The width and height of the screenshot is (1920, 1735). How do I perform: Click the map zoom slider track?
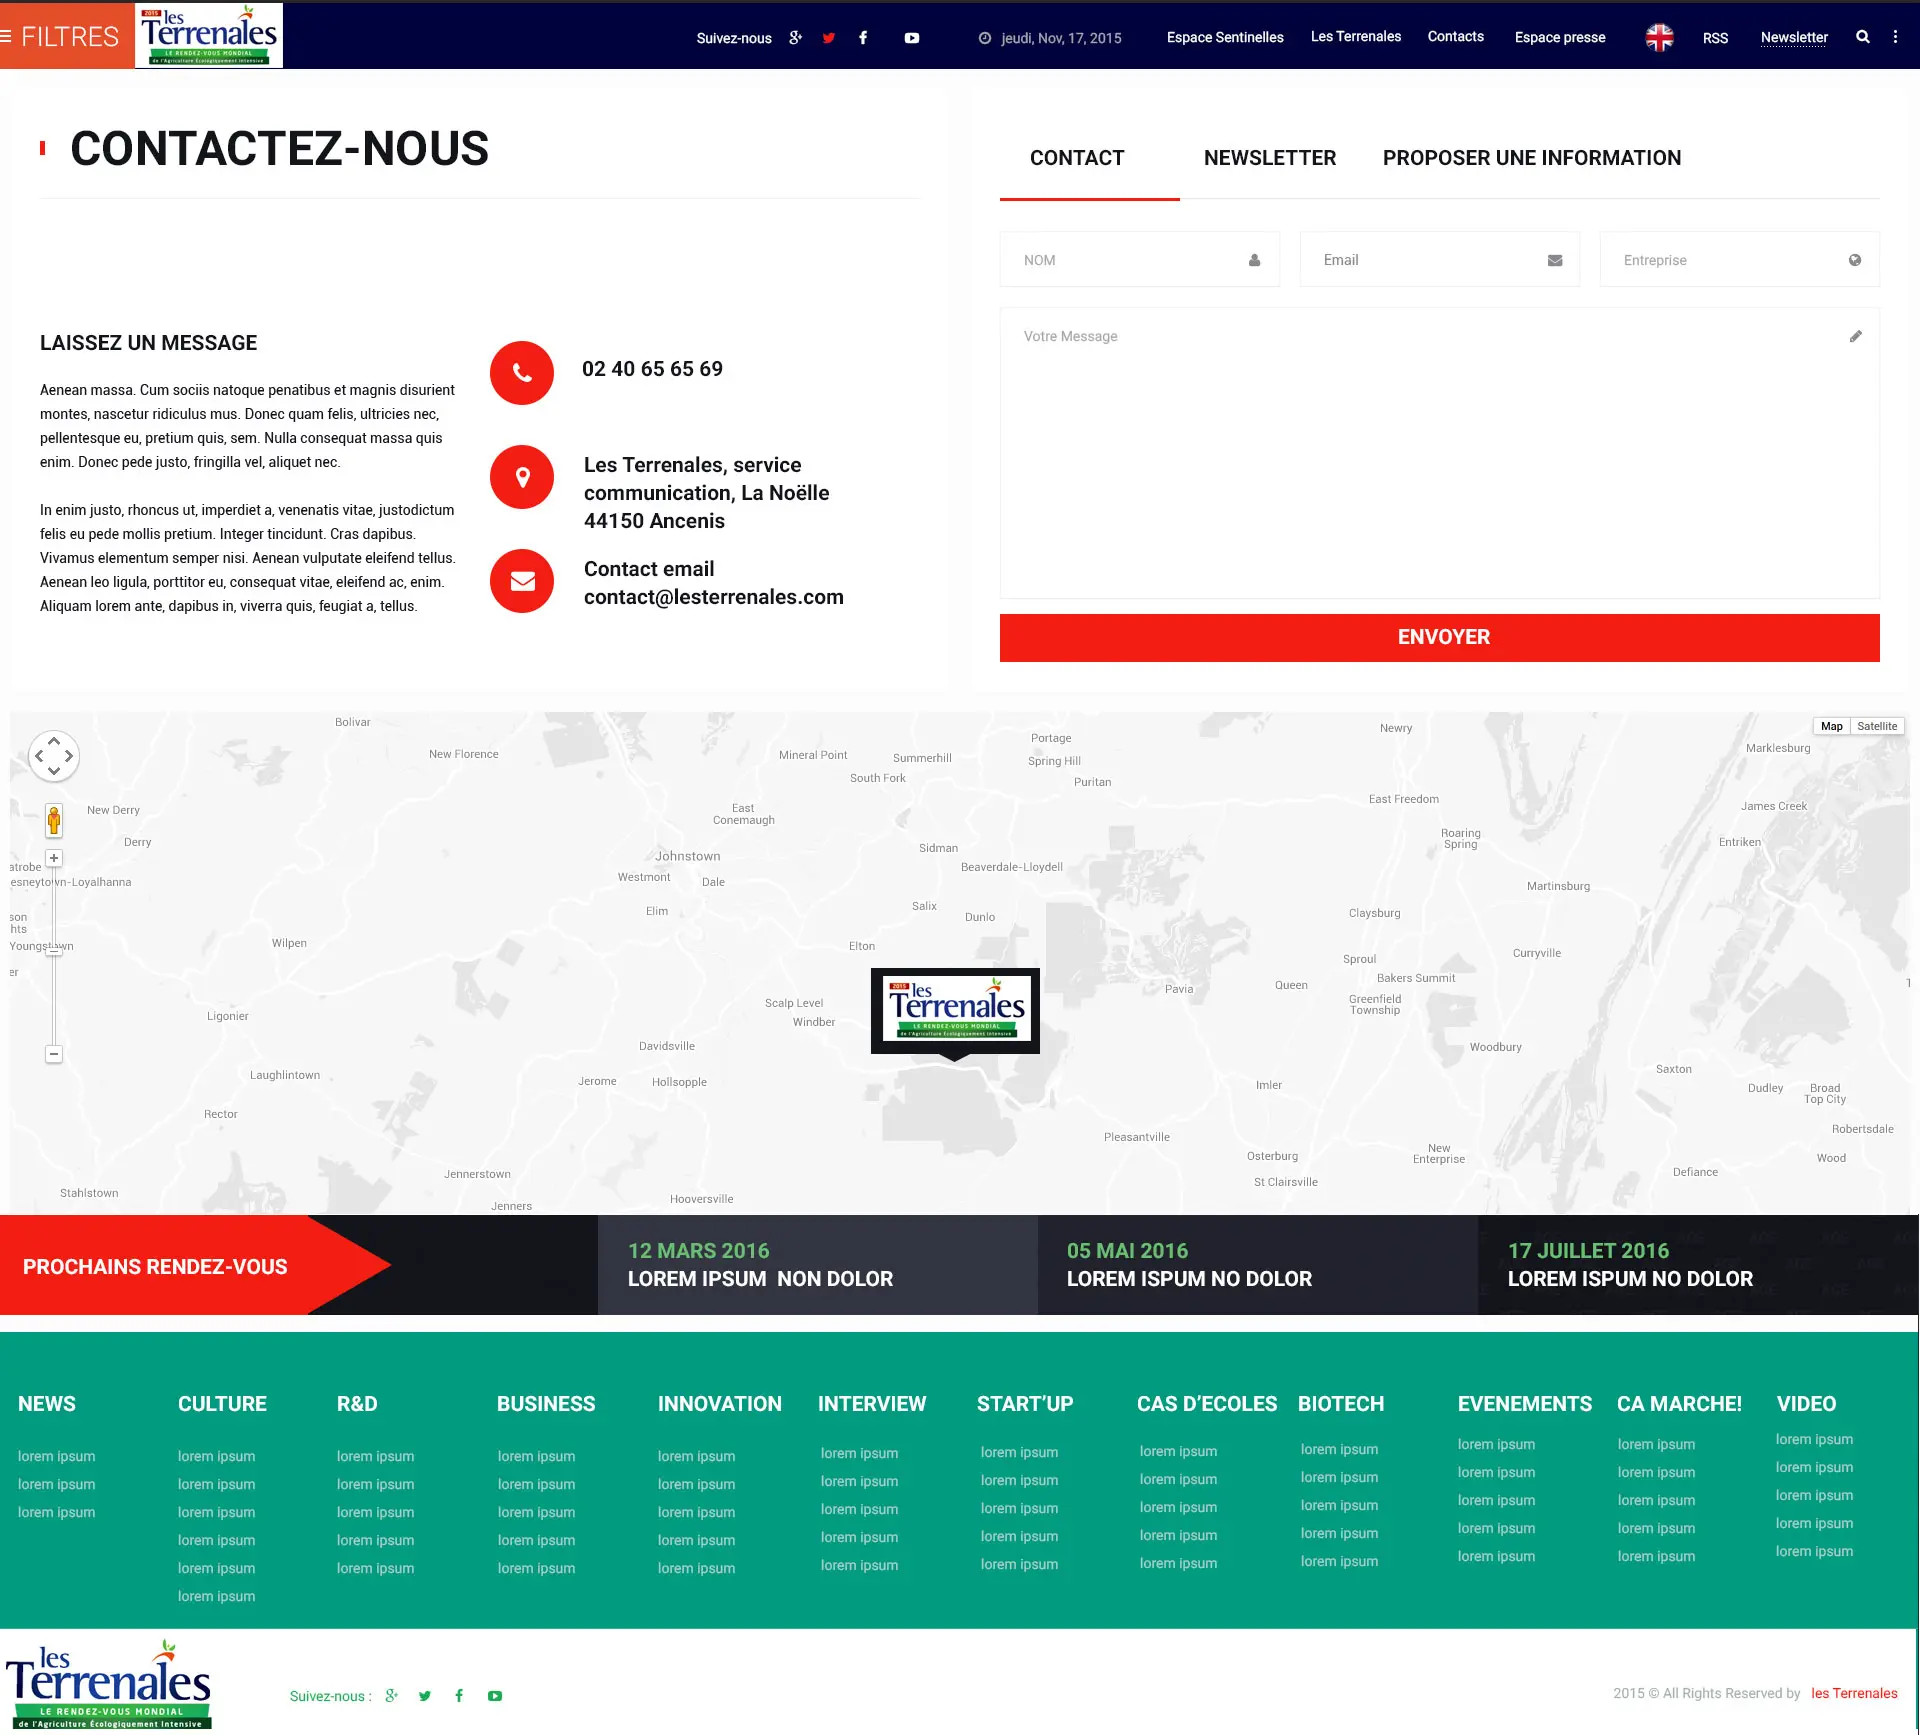point(54,1000)
